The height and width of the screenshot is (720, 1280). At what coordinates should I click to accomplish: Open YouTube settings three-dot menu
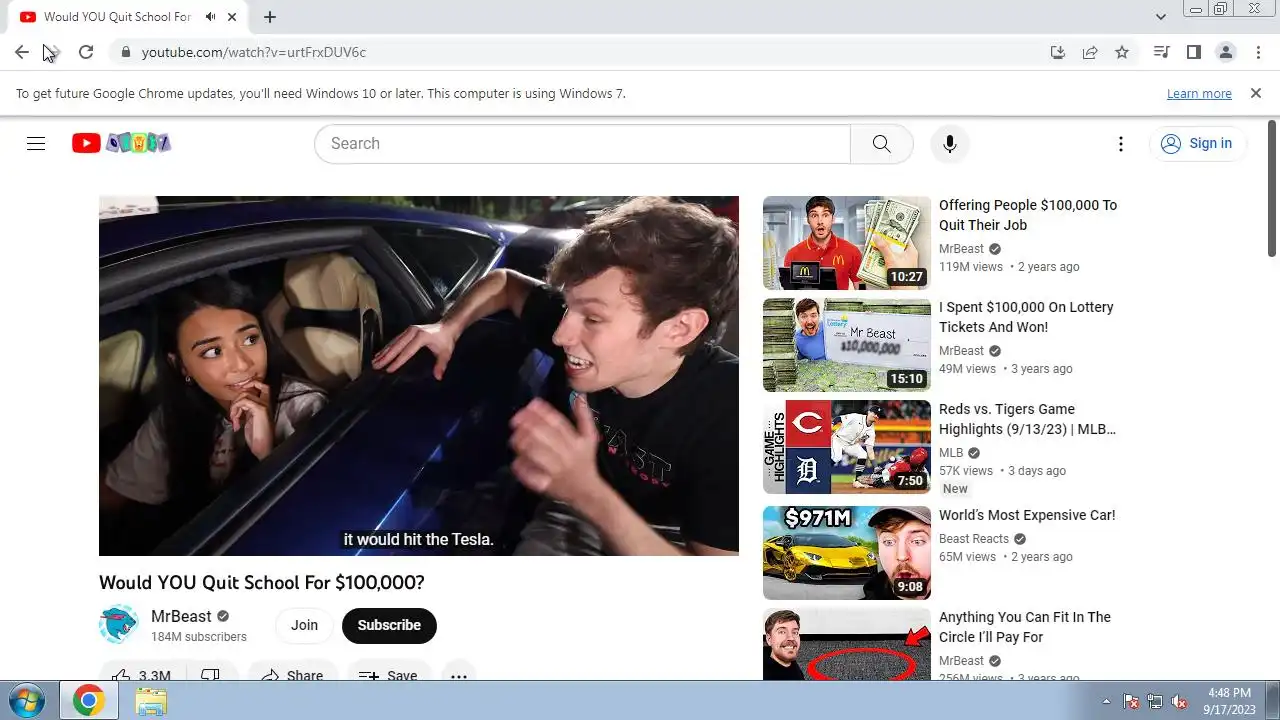tap(1121, 144)
